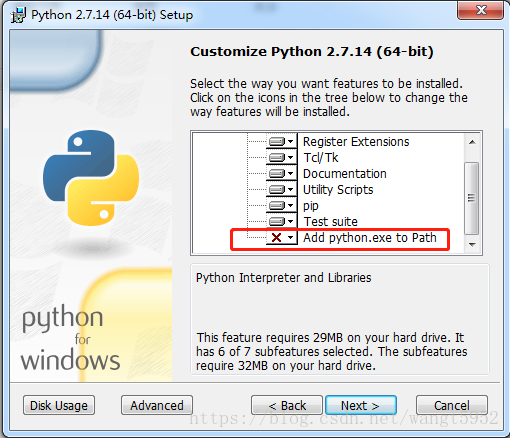Select the Add python.exe to Path label
Image resolution: width=510 pixels, height=438 pixels.
point(370,238)
